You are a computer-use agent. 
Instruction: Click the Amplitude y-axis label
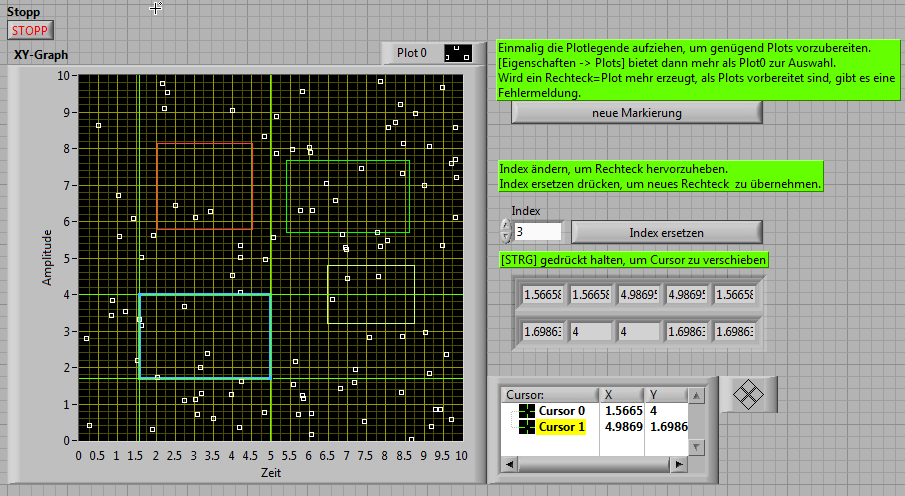(47, 258)
